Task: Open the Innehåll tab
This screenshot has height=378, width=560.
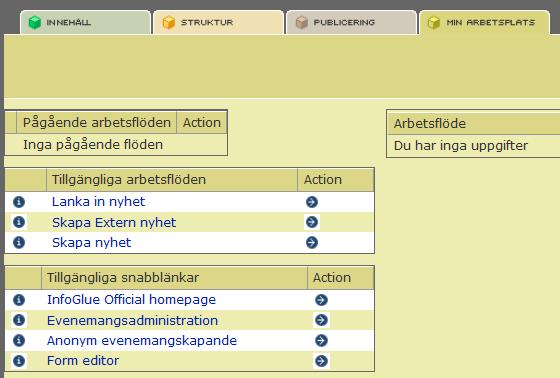Action: [x=85, y=23]
